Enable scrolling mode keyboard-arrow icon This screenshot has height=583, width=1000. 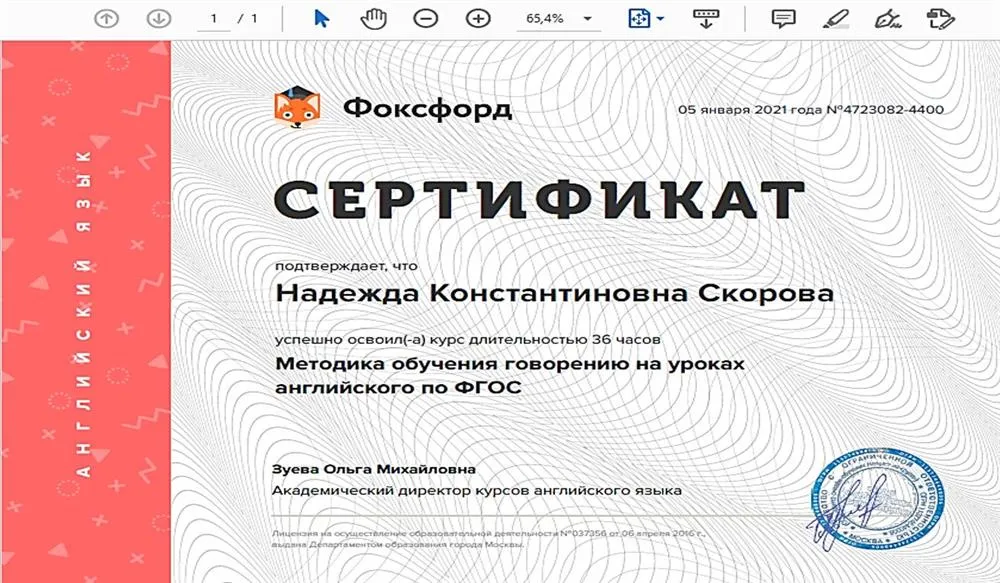tap(706, 19)
